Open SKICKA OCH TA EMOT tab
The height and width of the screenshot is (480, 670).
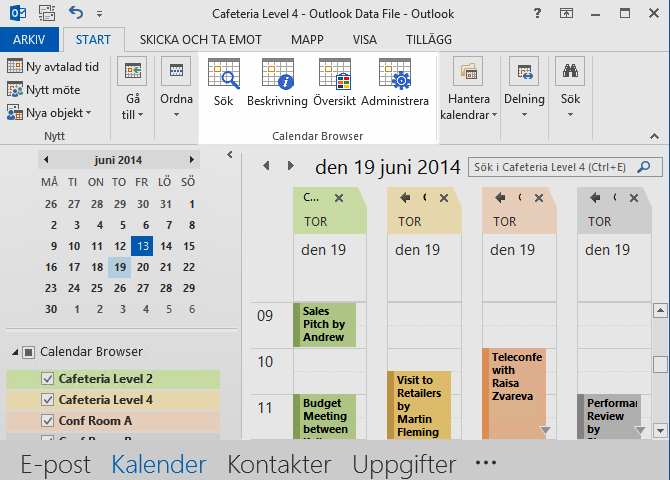[200, 40]
